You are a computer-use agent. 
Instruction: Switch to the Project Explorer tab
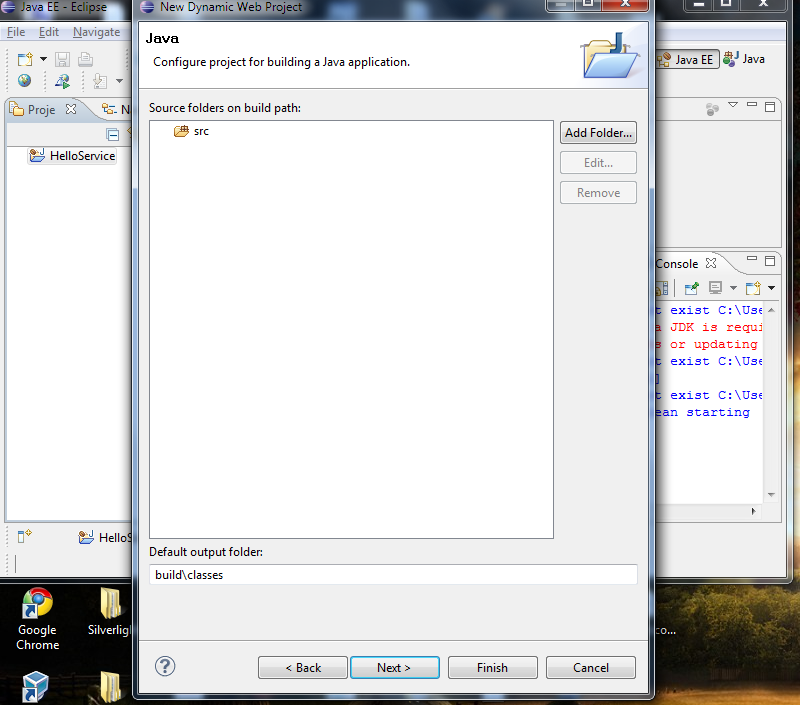(x=33, y=110)
